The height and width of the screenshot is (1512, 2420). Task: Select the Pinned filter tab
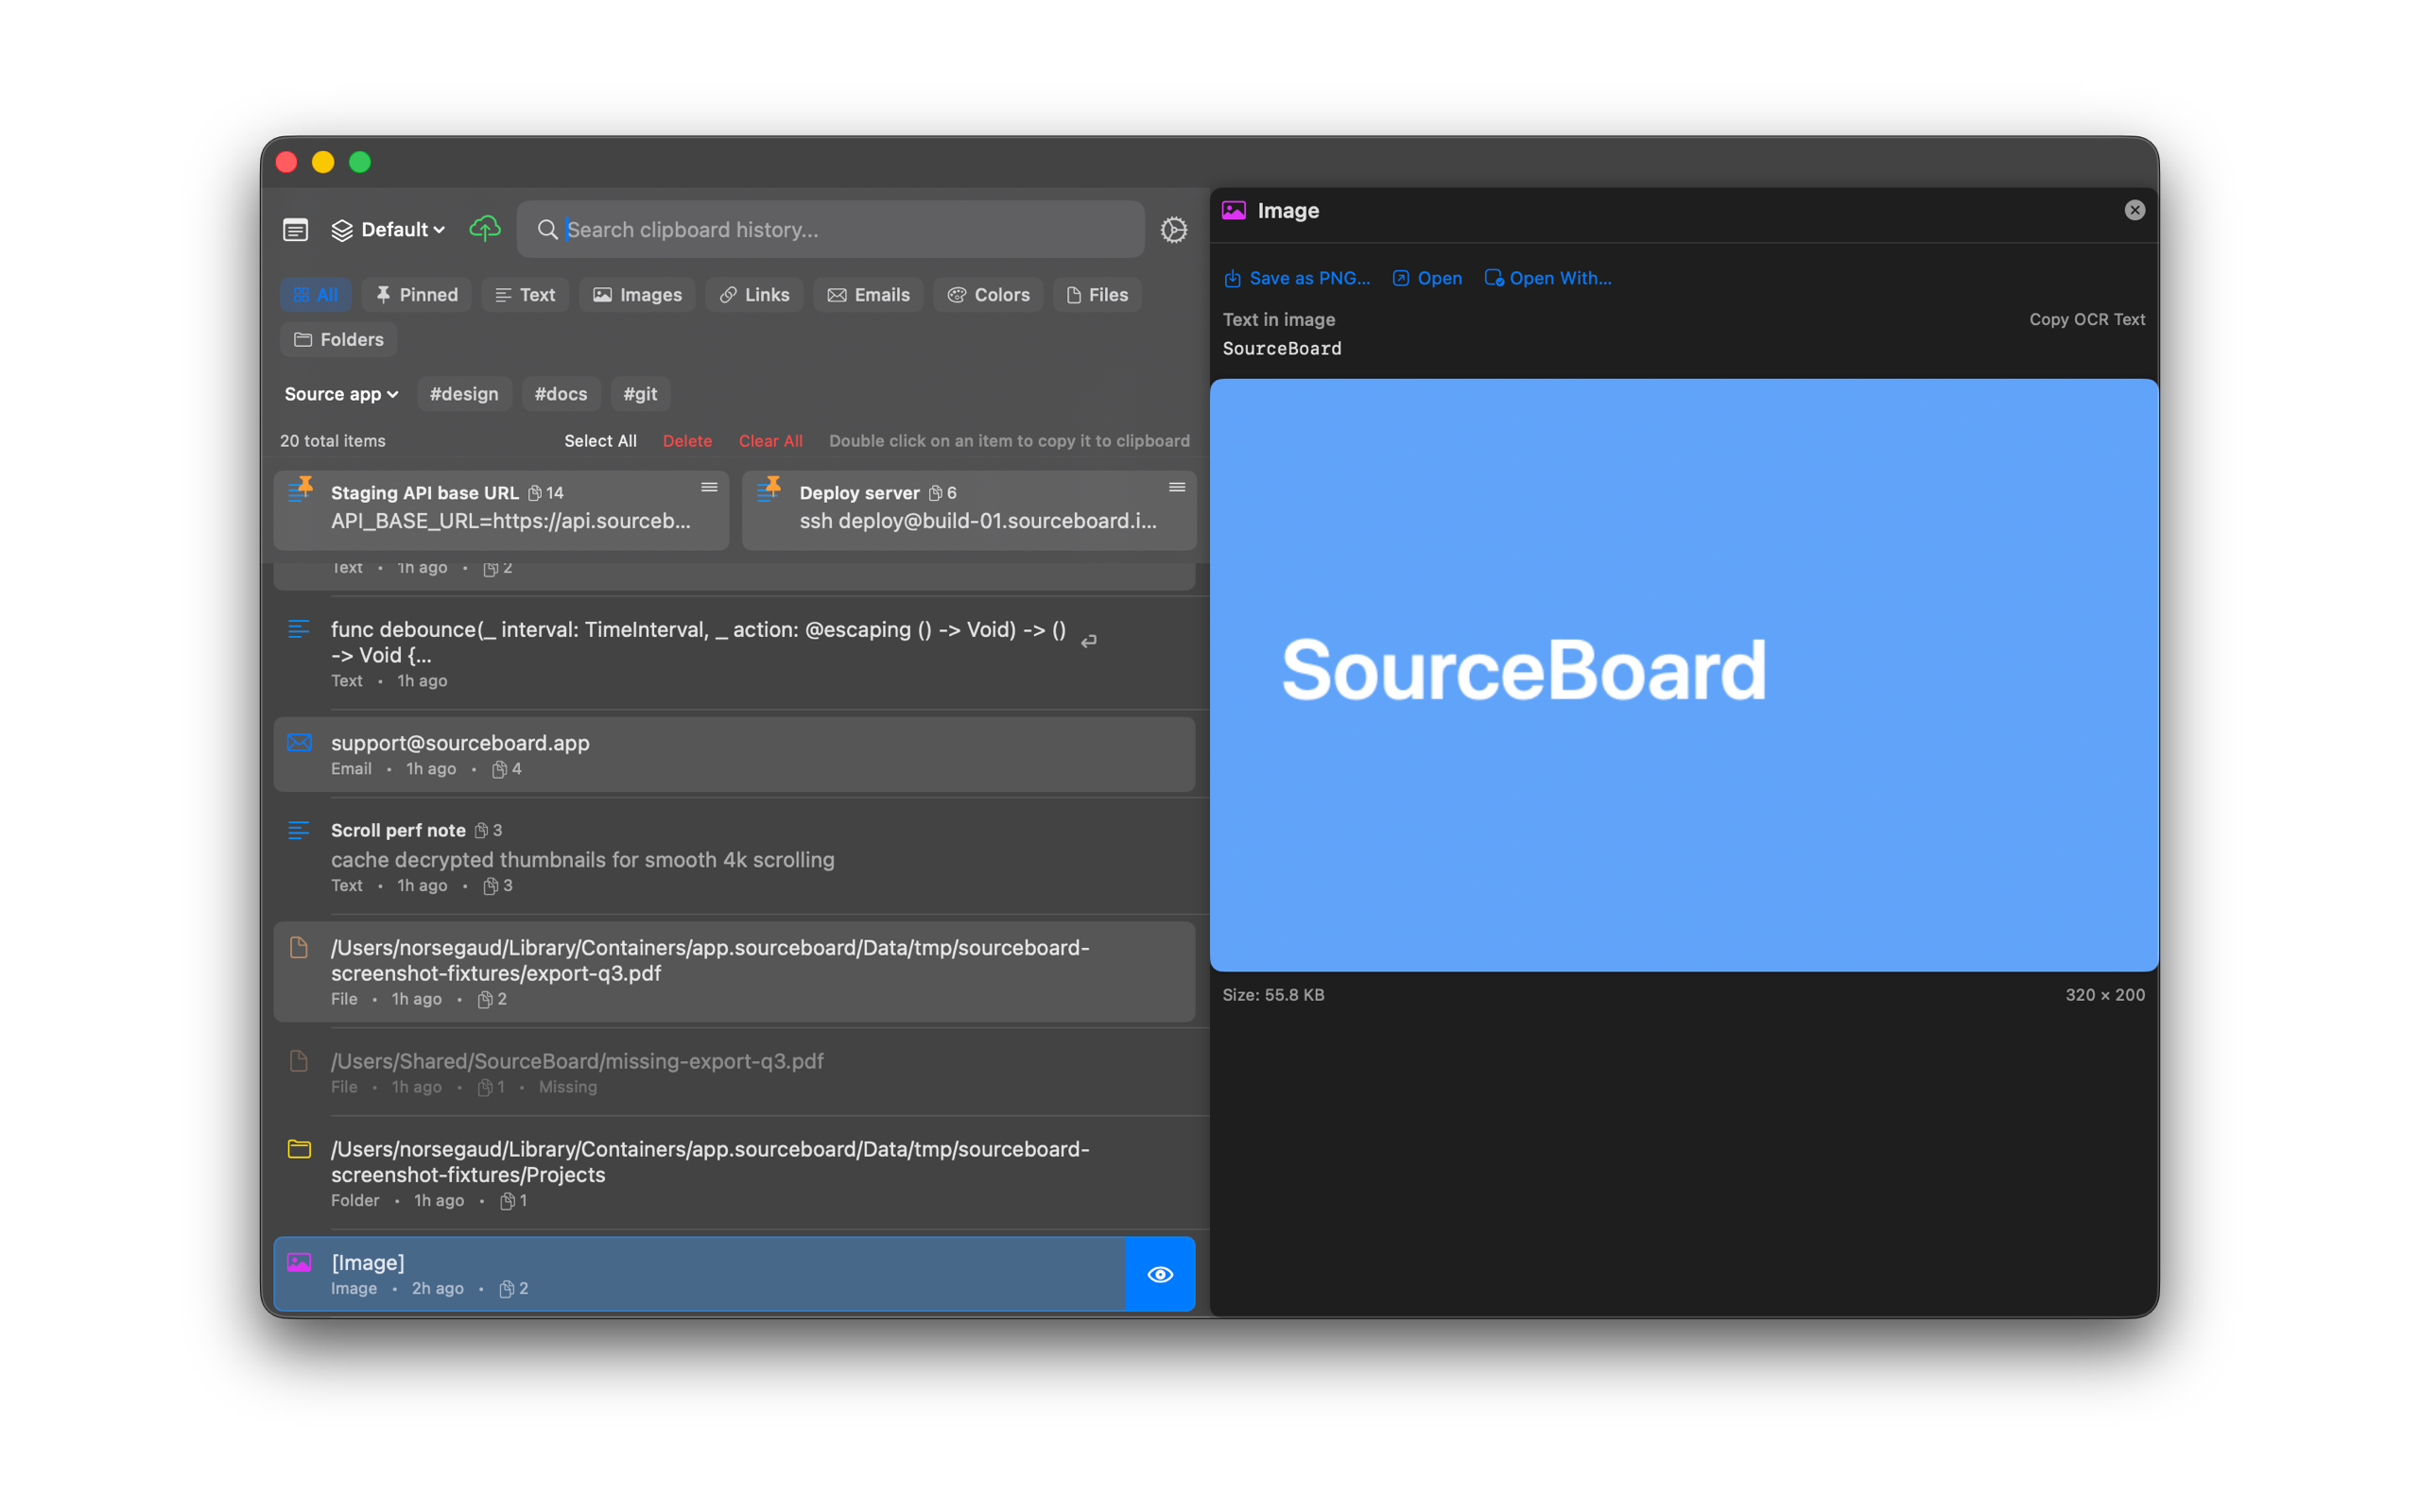(x=416, y=294)
